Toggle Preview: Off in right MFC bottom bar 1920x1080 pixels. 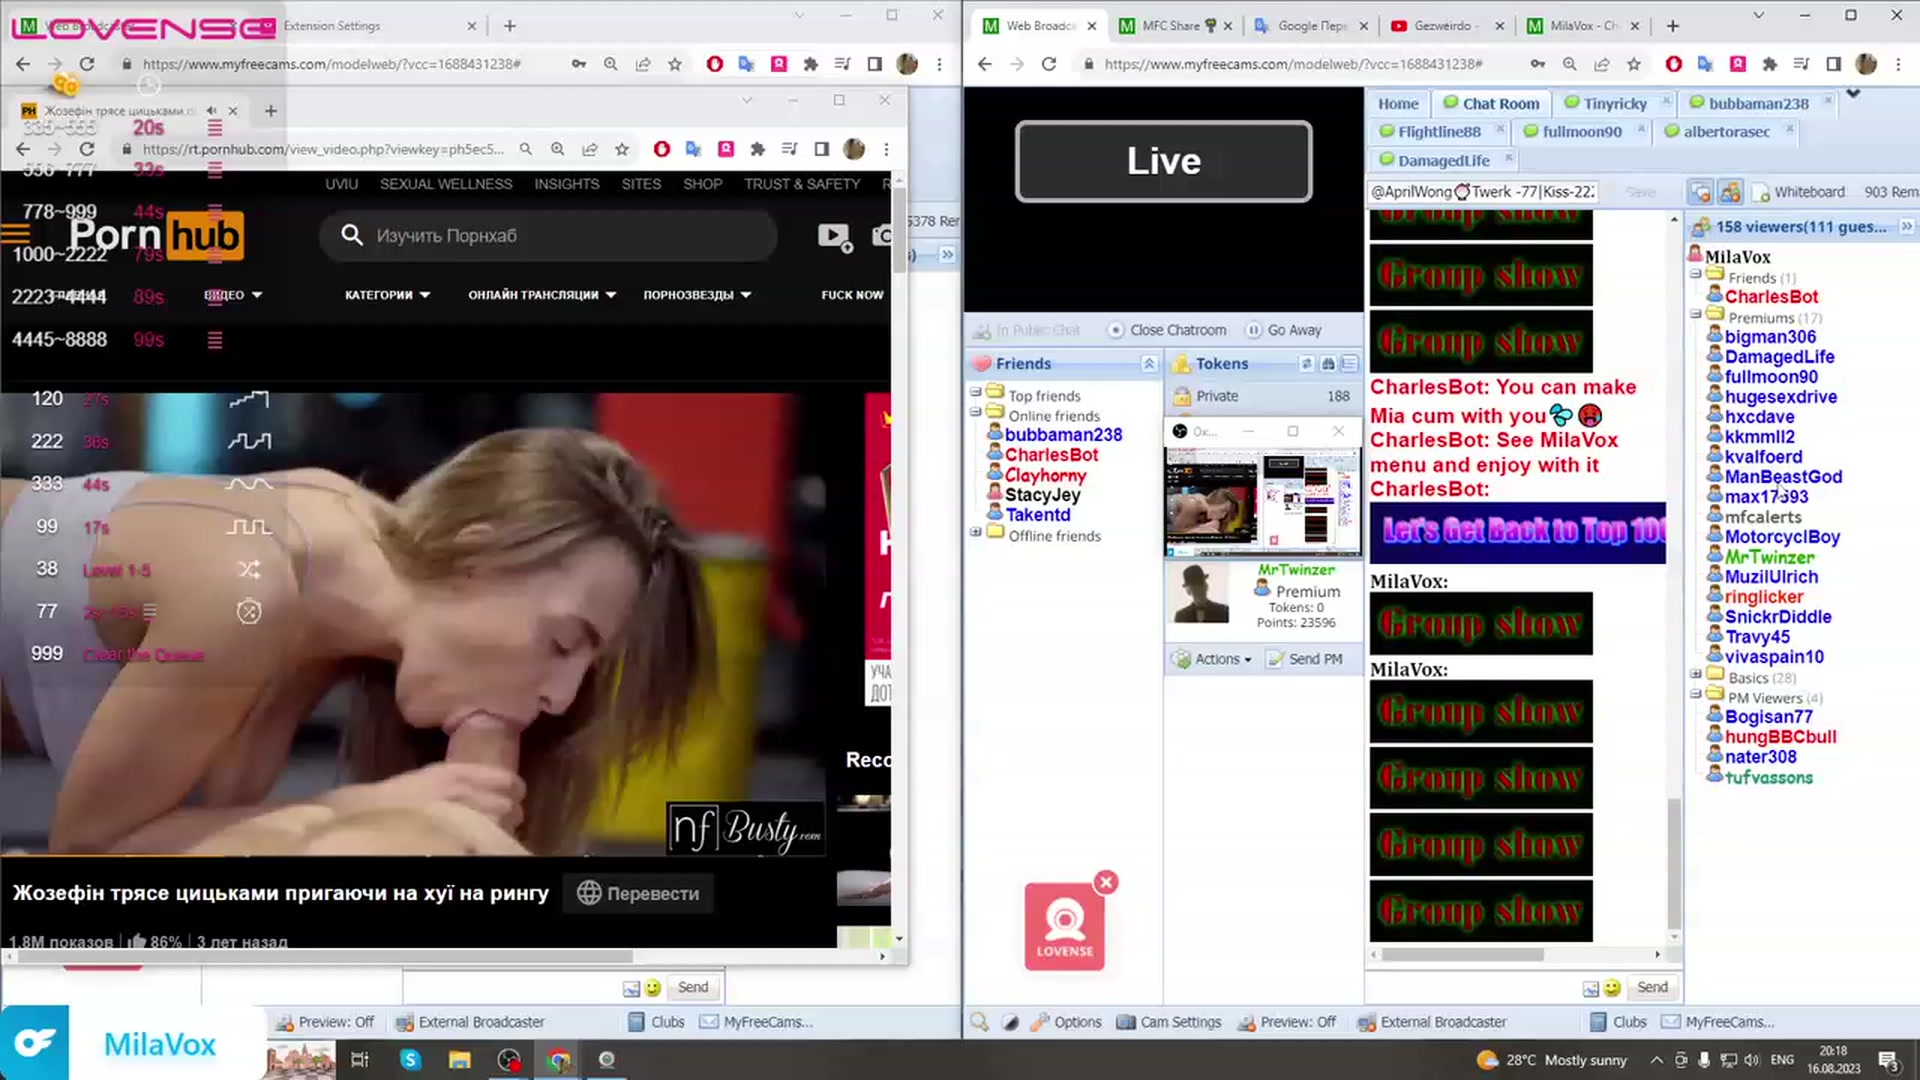pos(1287,1022)
